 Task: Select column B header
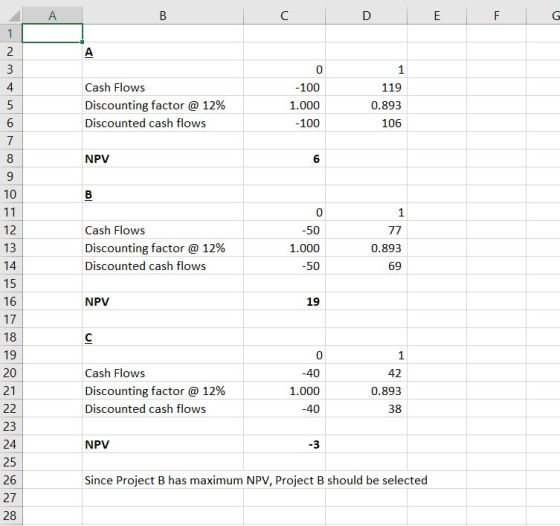pos(163,16)
